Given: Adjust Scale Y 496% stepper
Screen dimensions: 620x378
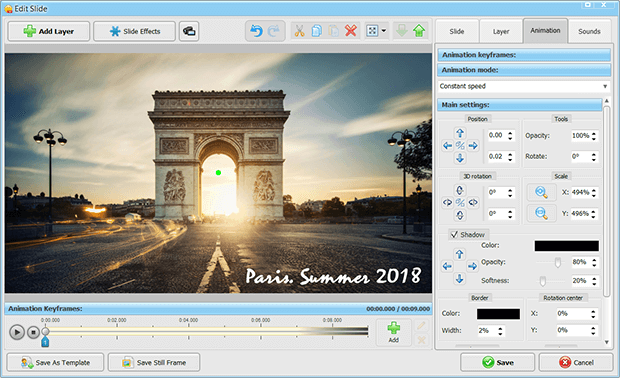Looking at the screenshot, I should point(594,214).
